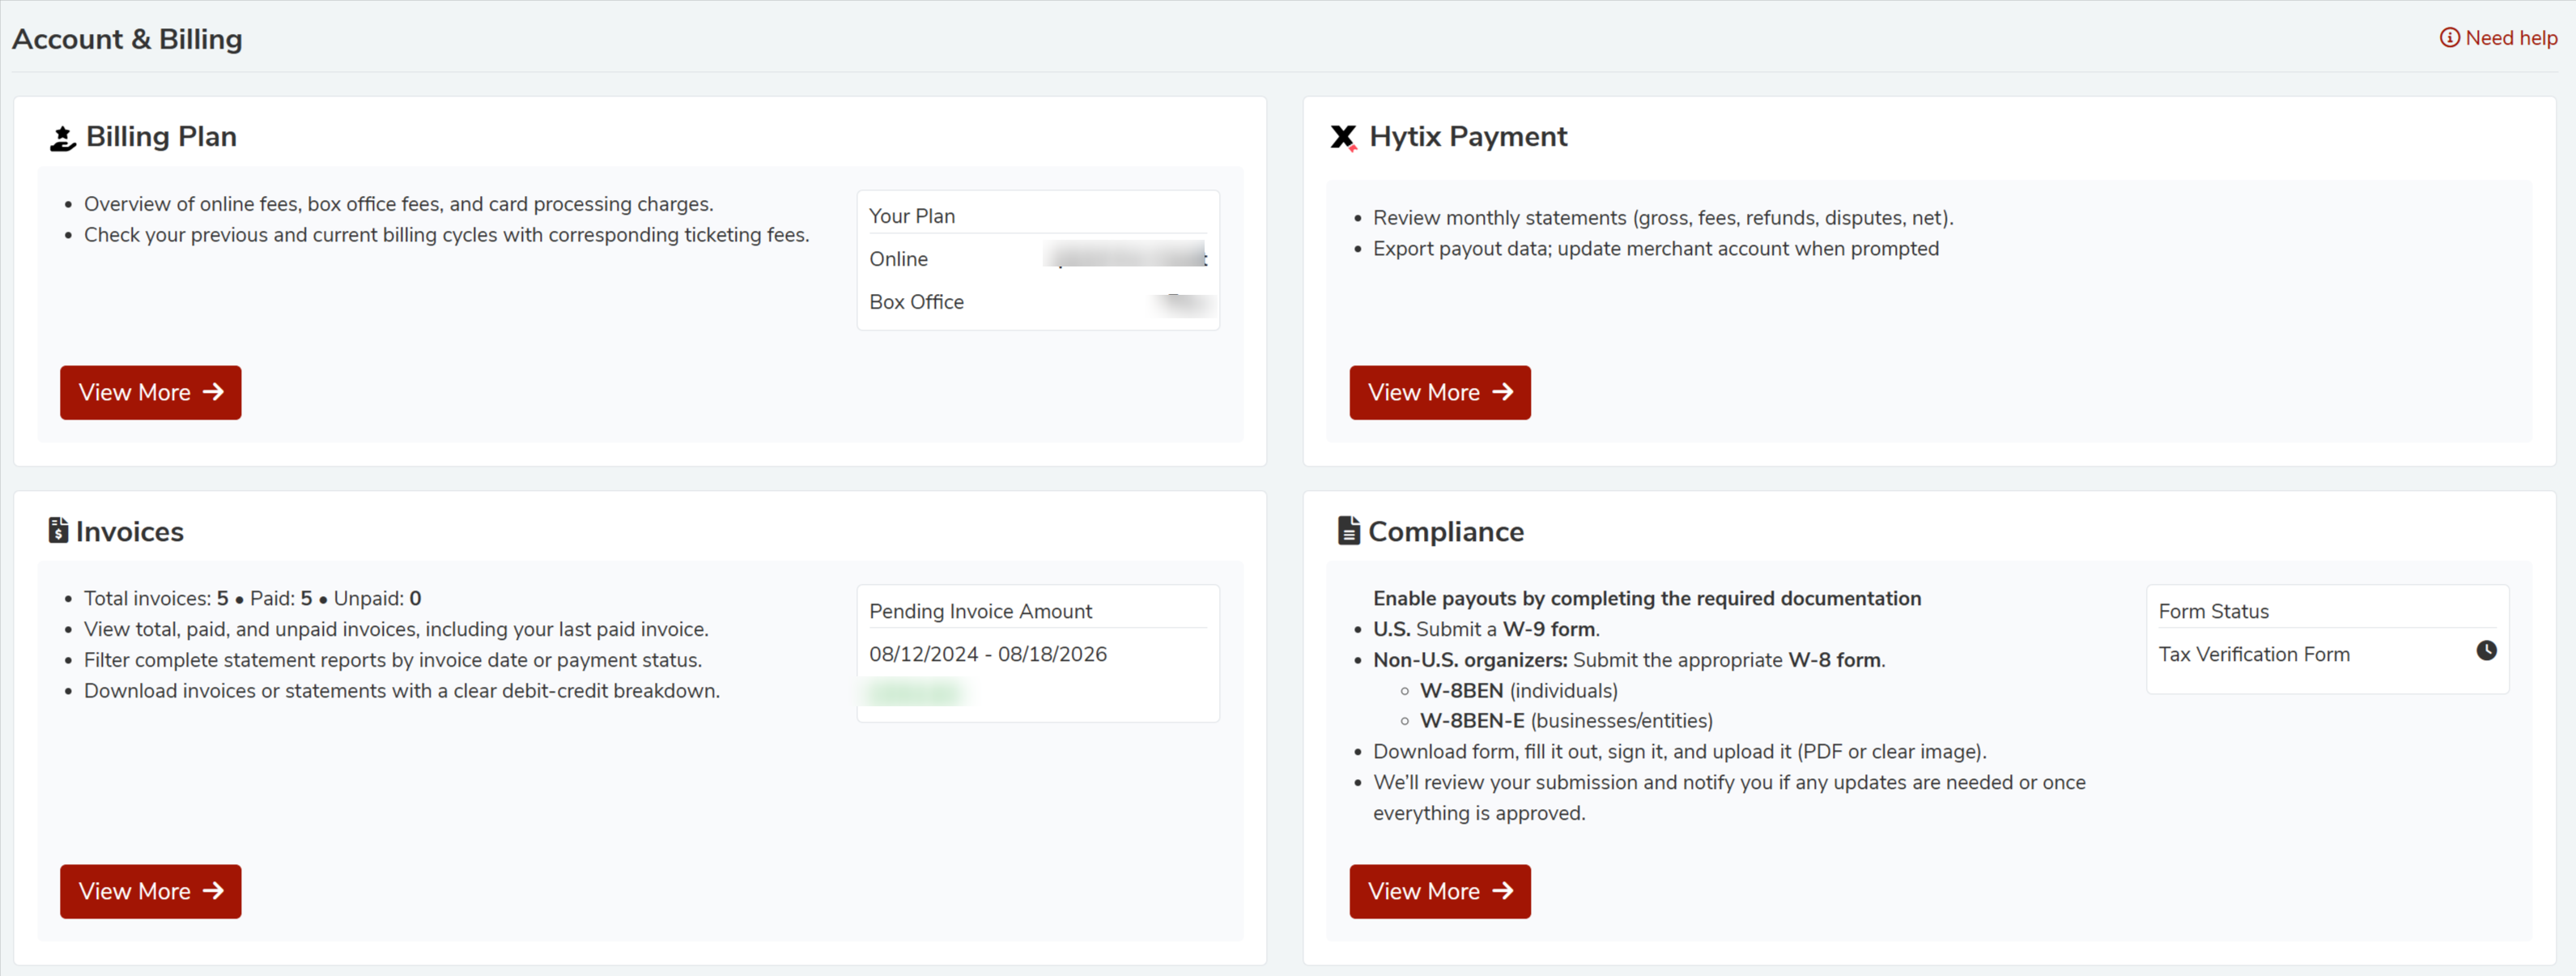Click the Compliance document icon
Screen dimensions: 2576x976
[1348, 530]
